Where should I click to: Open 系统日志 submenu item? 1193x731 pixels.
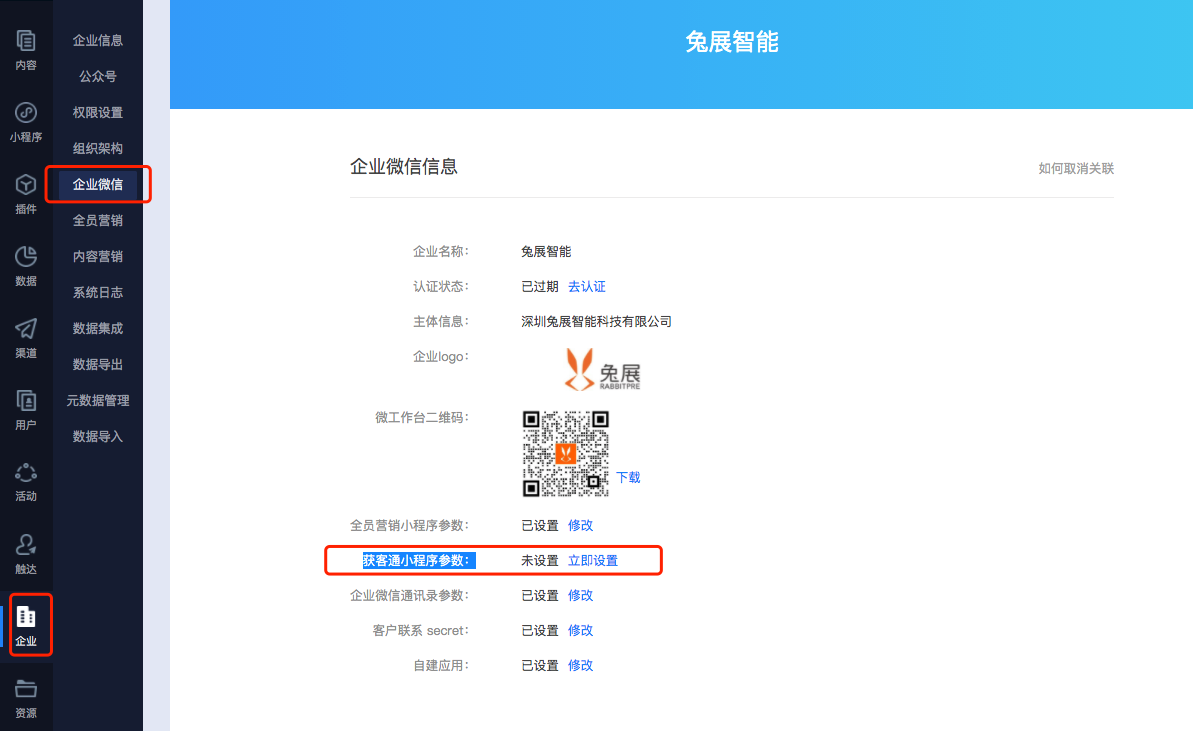[97, 292]
